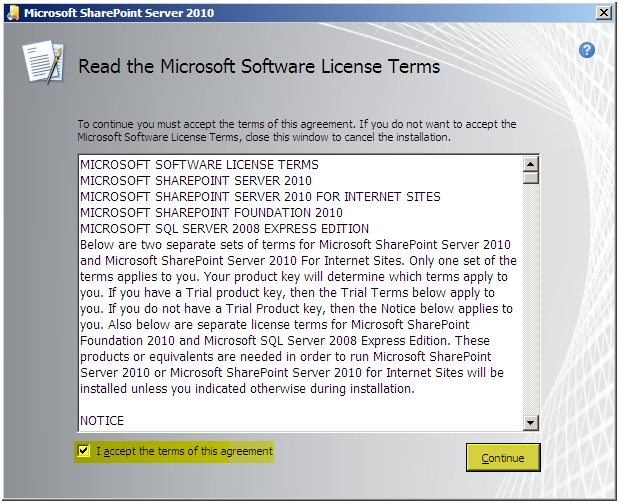
Task: Click the 'NOTICE' heading in license text
Action: pos(102,420)
